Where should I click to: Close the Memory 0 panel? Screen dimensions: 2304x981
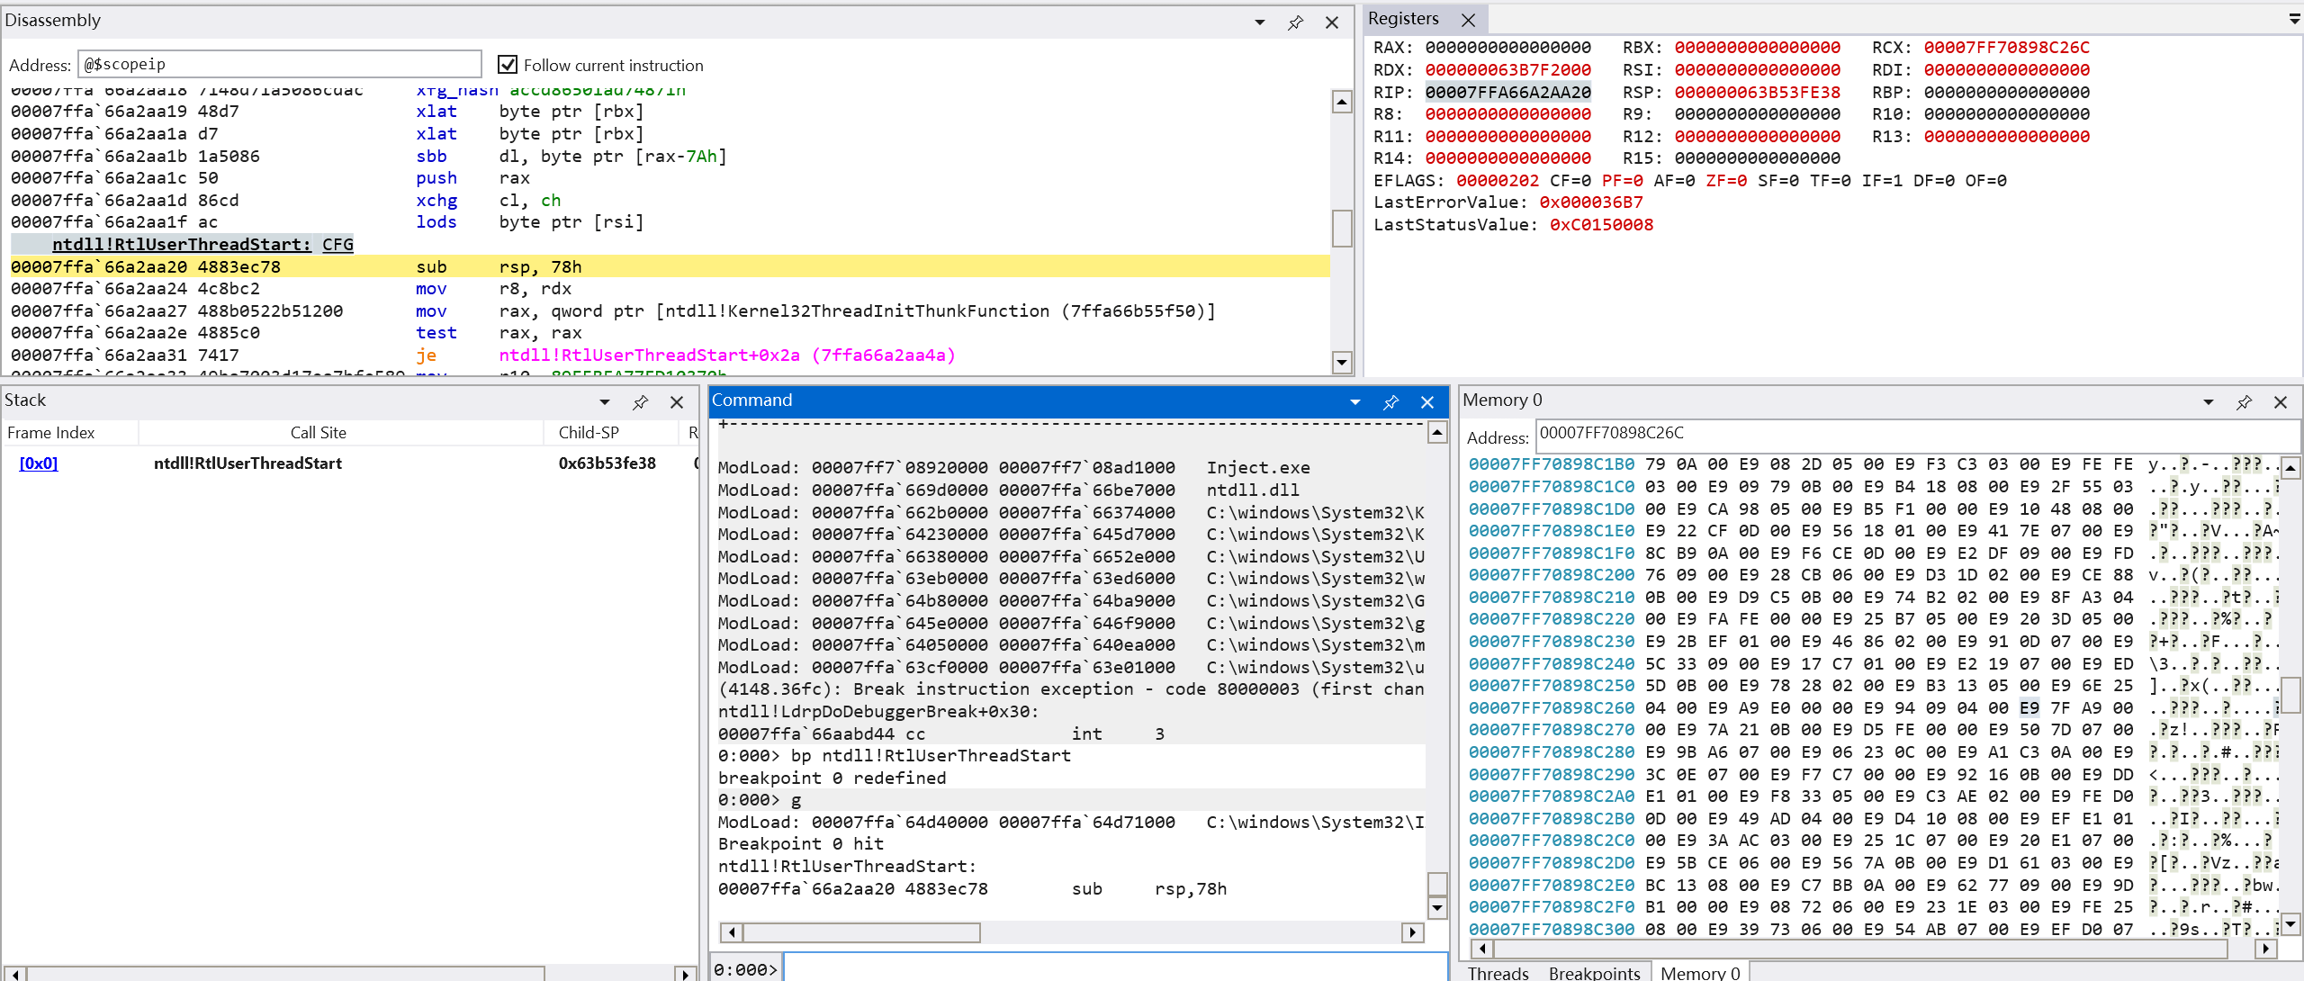2280,402
